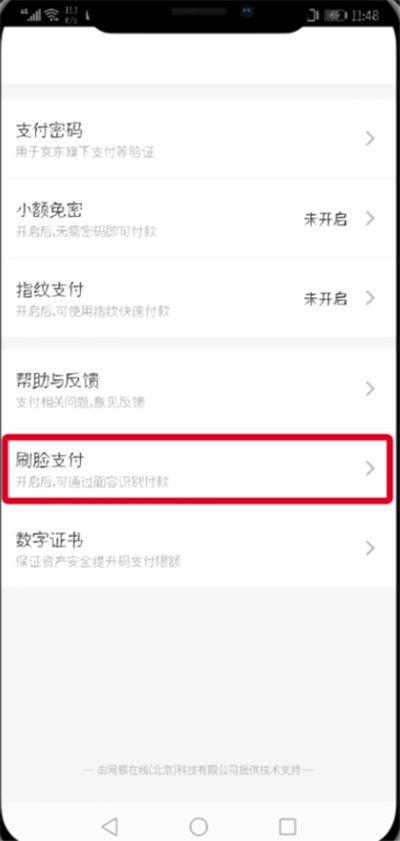Viewport: 400px width, 841px height.
Task: Tap the Android back navigation triangle
Action: click(x=109, y=825)
